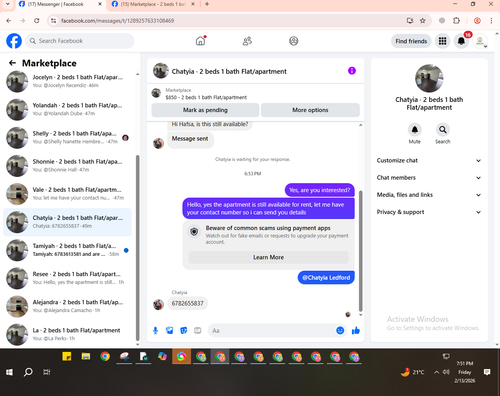Open Vale's conversation

click(x=68, y=194)
